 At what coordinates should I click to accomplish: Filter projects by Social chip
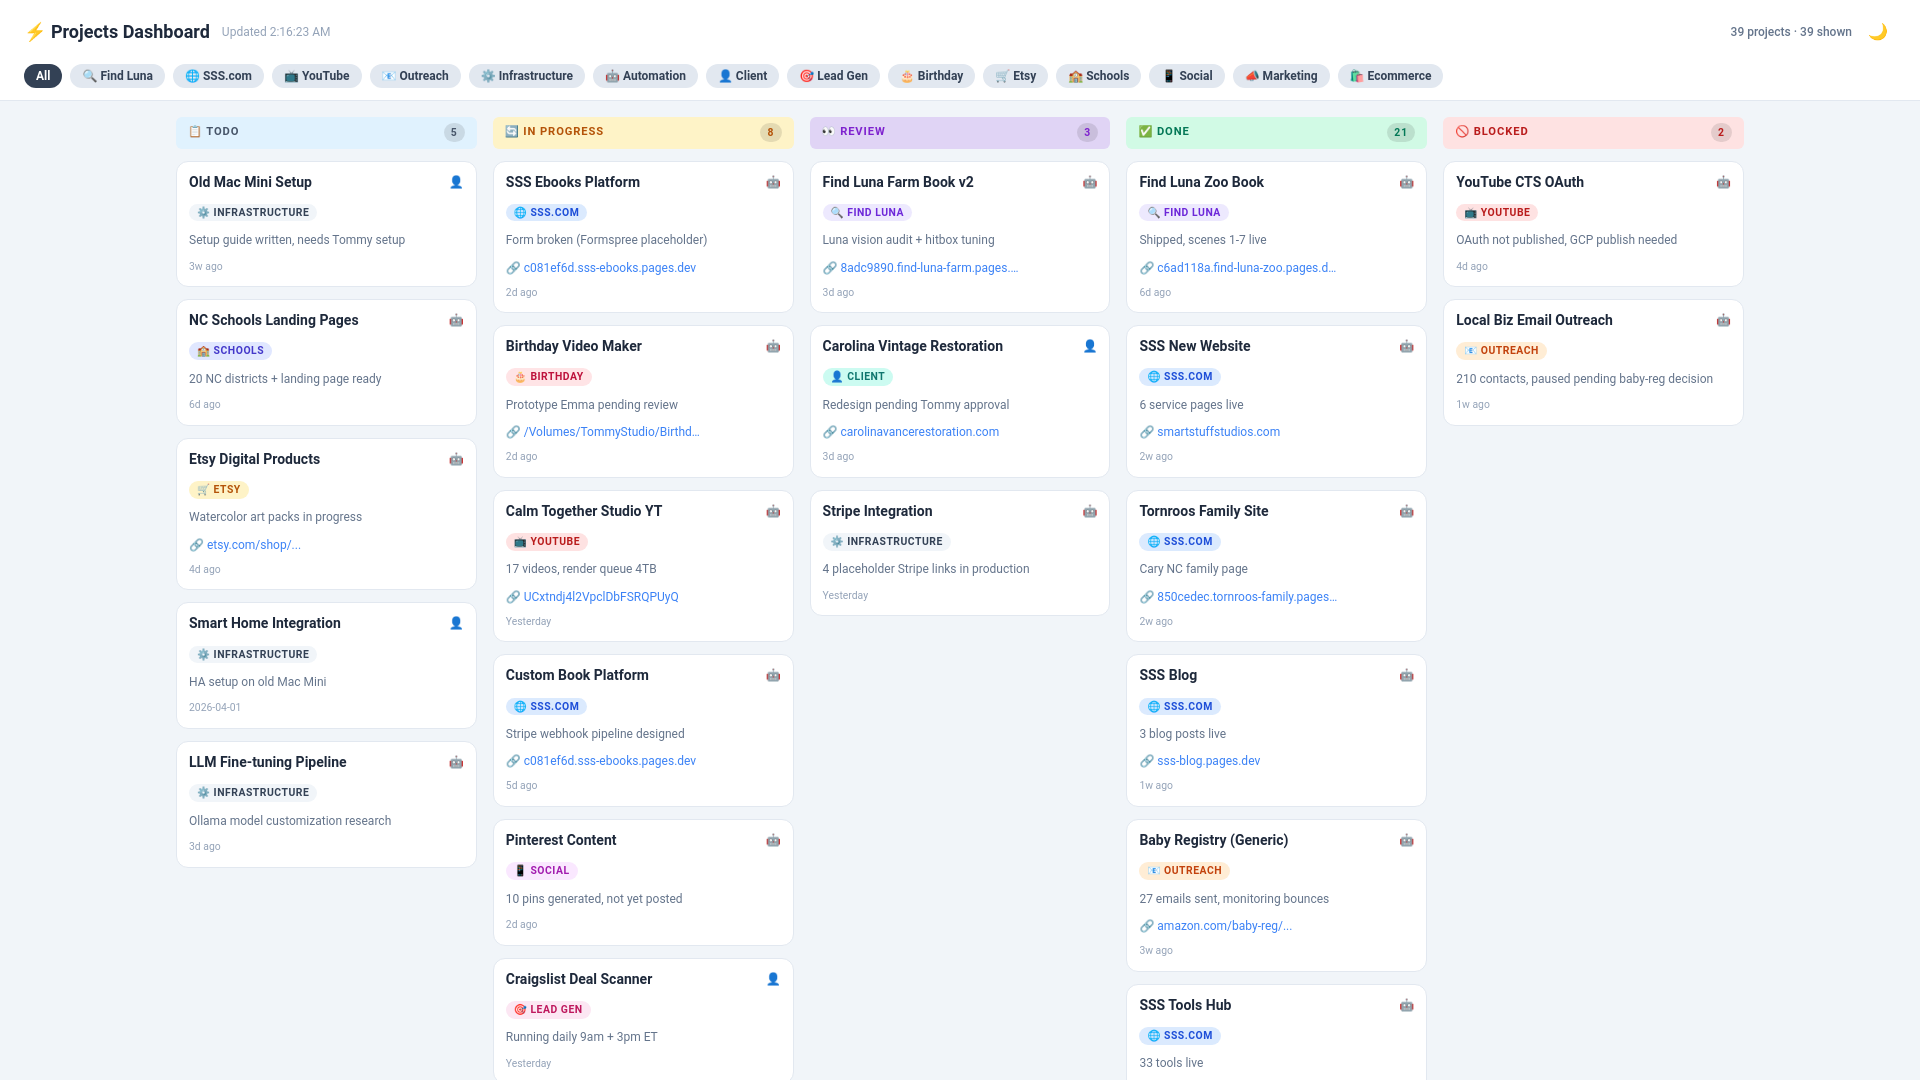tap(1187, 76)
